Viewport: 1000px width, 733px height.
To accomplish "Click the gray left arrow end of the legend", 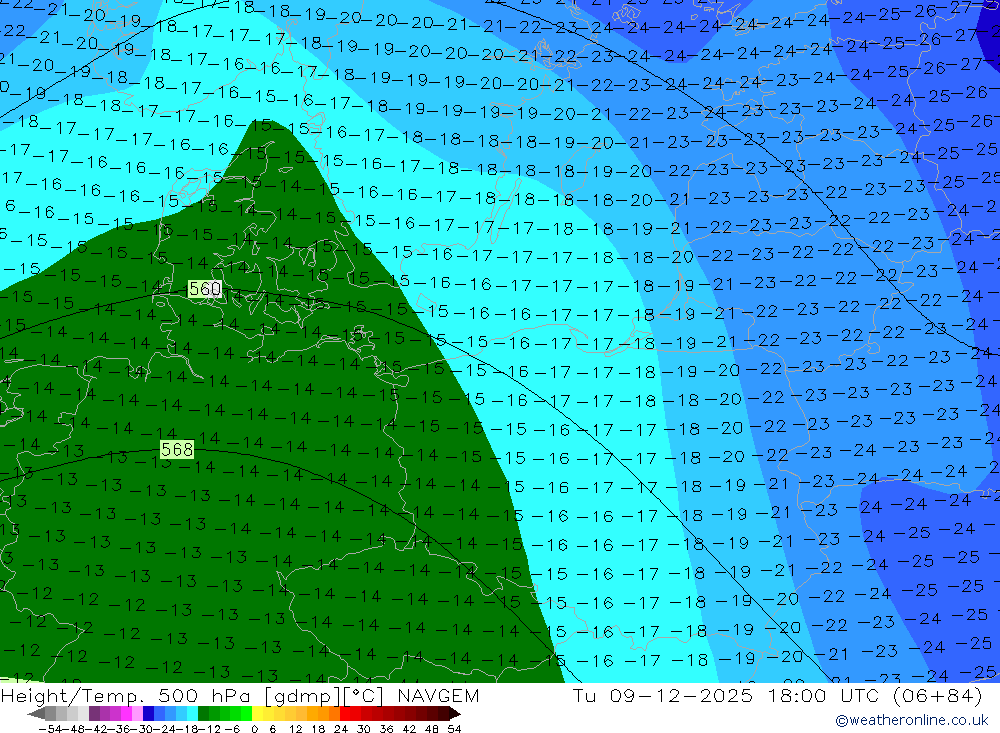I will coord(36,714).
